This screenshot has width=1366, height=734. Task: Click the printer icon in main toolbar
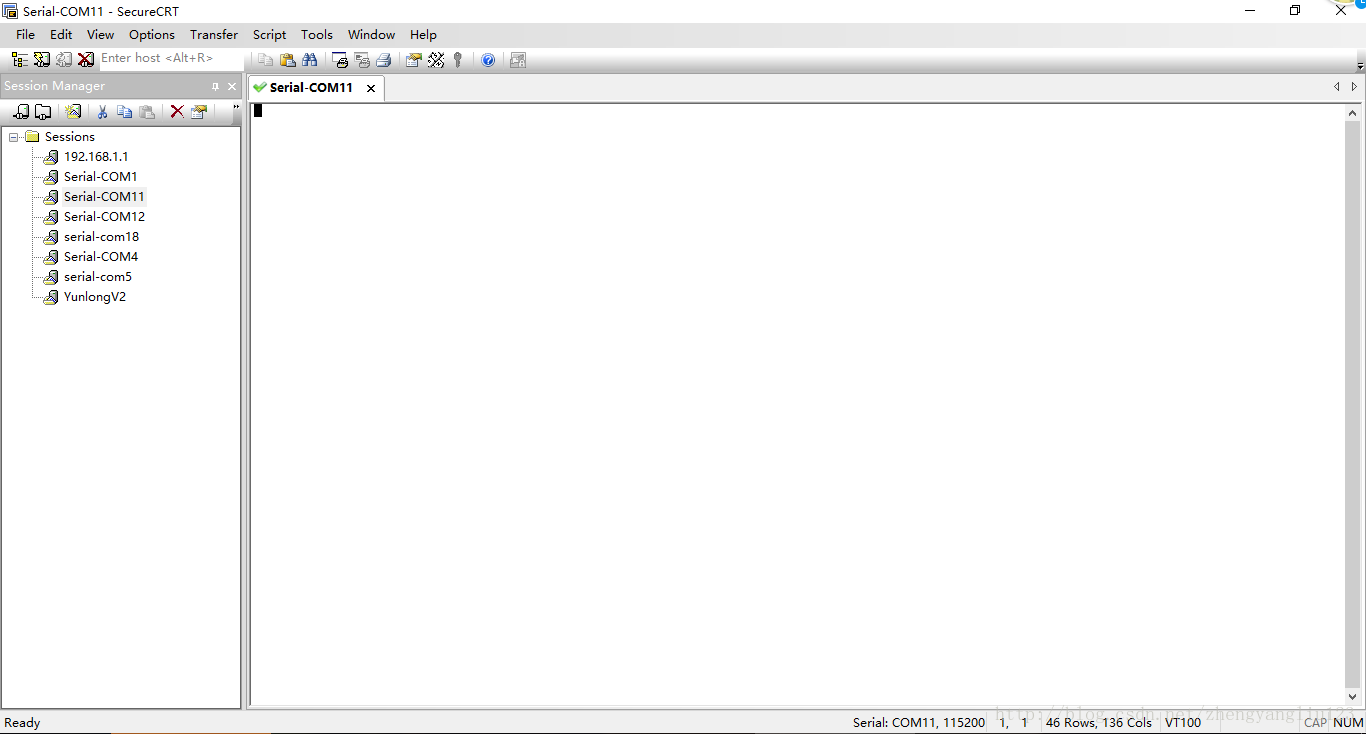(x=383, y=60)
